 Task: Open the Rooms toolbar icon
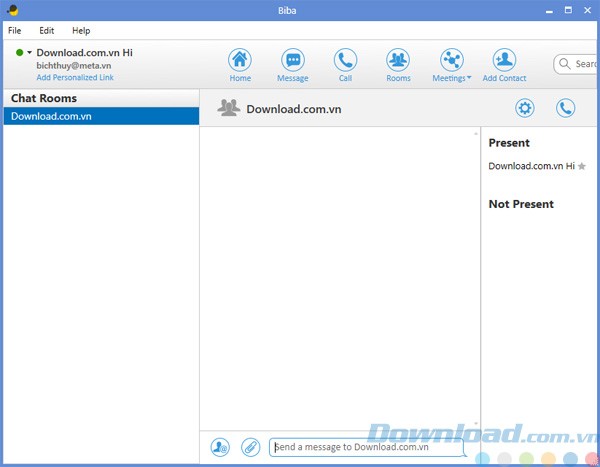pos(398,60)
